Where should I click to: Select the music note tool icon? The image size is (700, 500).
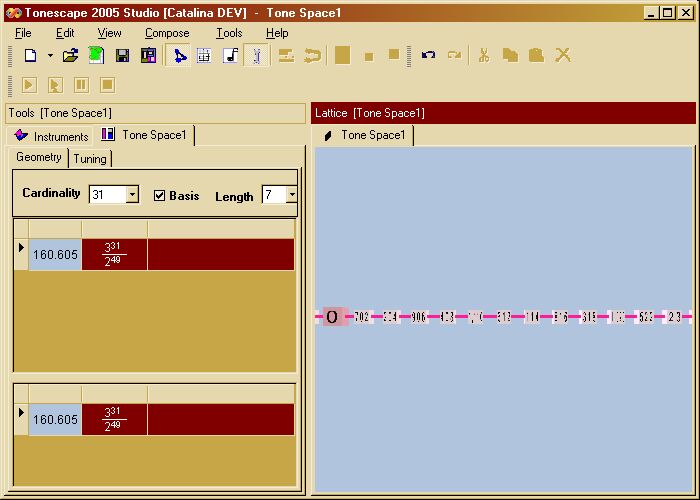231,56
